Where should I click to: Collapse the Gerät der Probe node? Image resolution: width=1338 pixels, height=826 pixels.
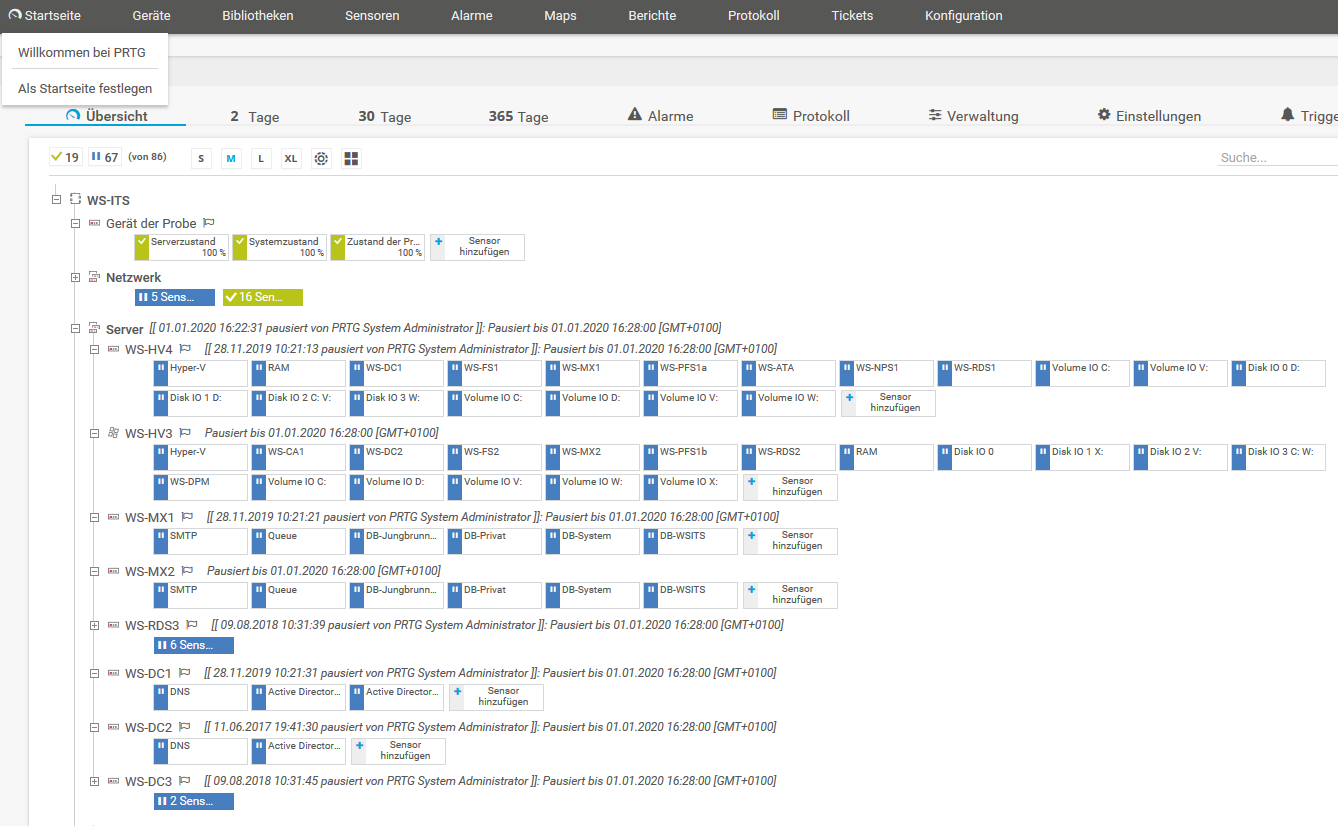pyautogui.click(x=75, y=223)
